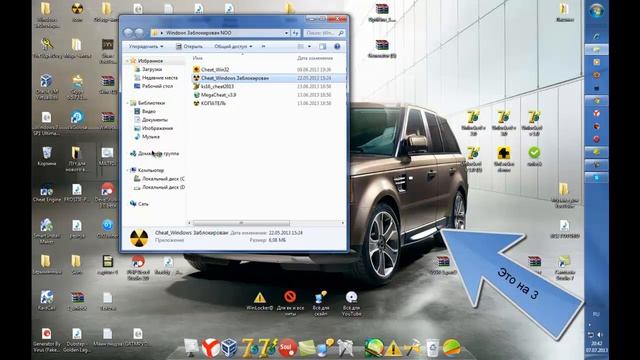This screenshot has width=640, height=360.
Task: Click the horizontal scrollbar of the file list
Action: tap(241, 223)
